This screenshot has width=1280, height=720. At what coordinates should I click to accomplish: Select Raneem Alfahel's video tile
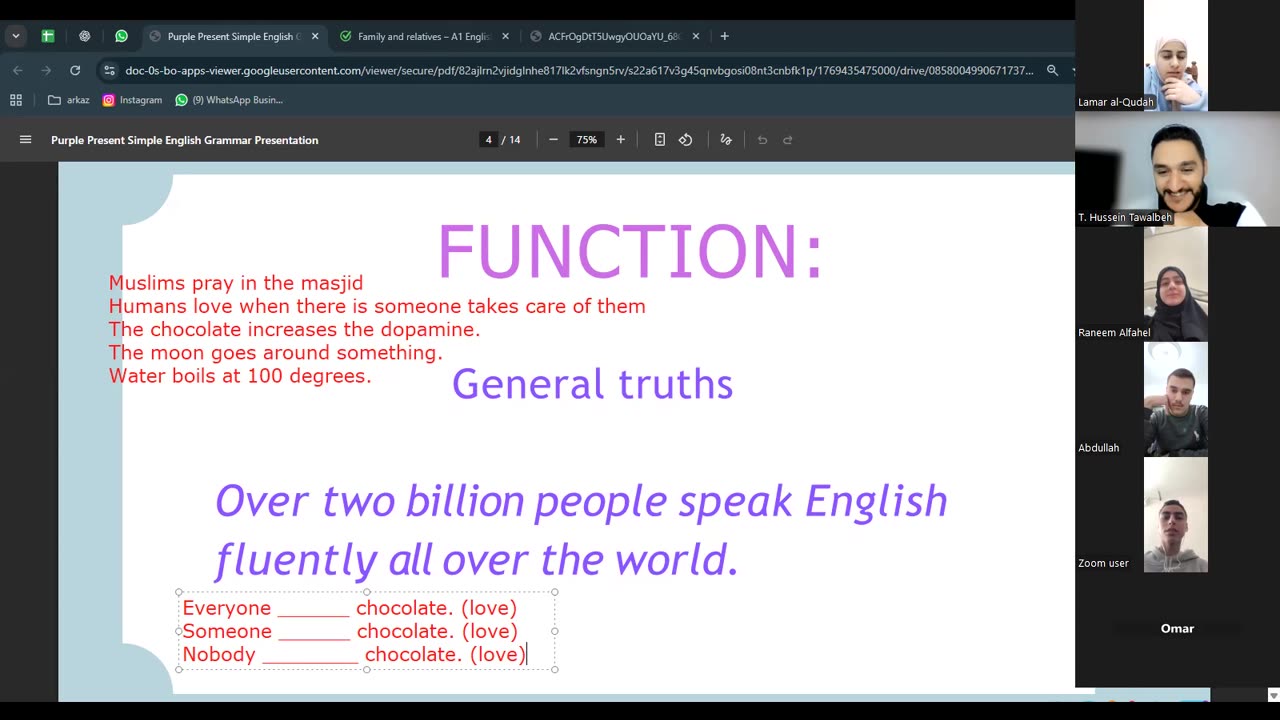pyautogui.click(x=1176, y=284)
